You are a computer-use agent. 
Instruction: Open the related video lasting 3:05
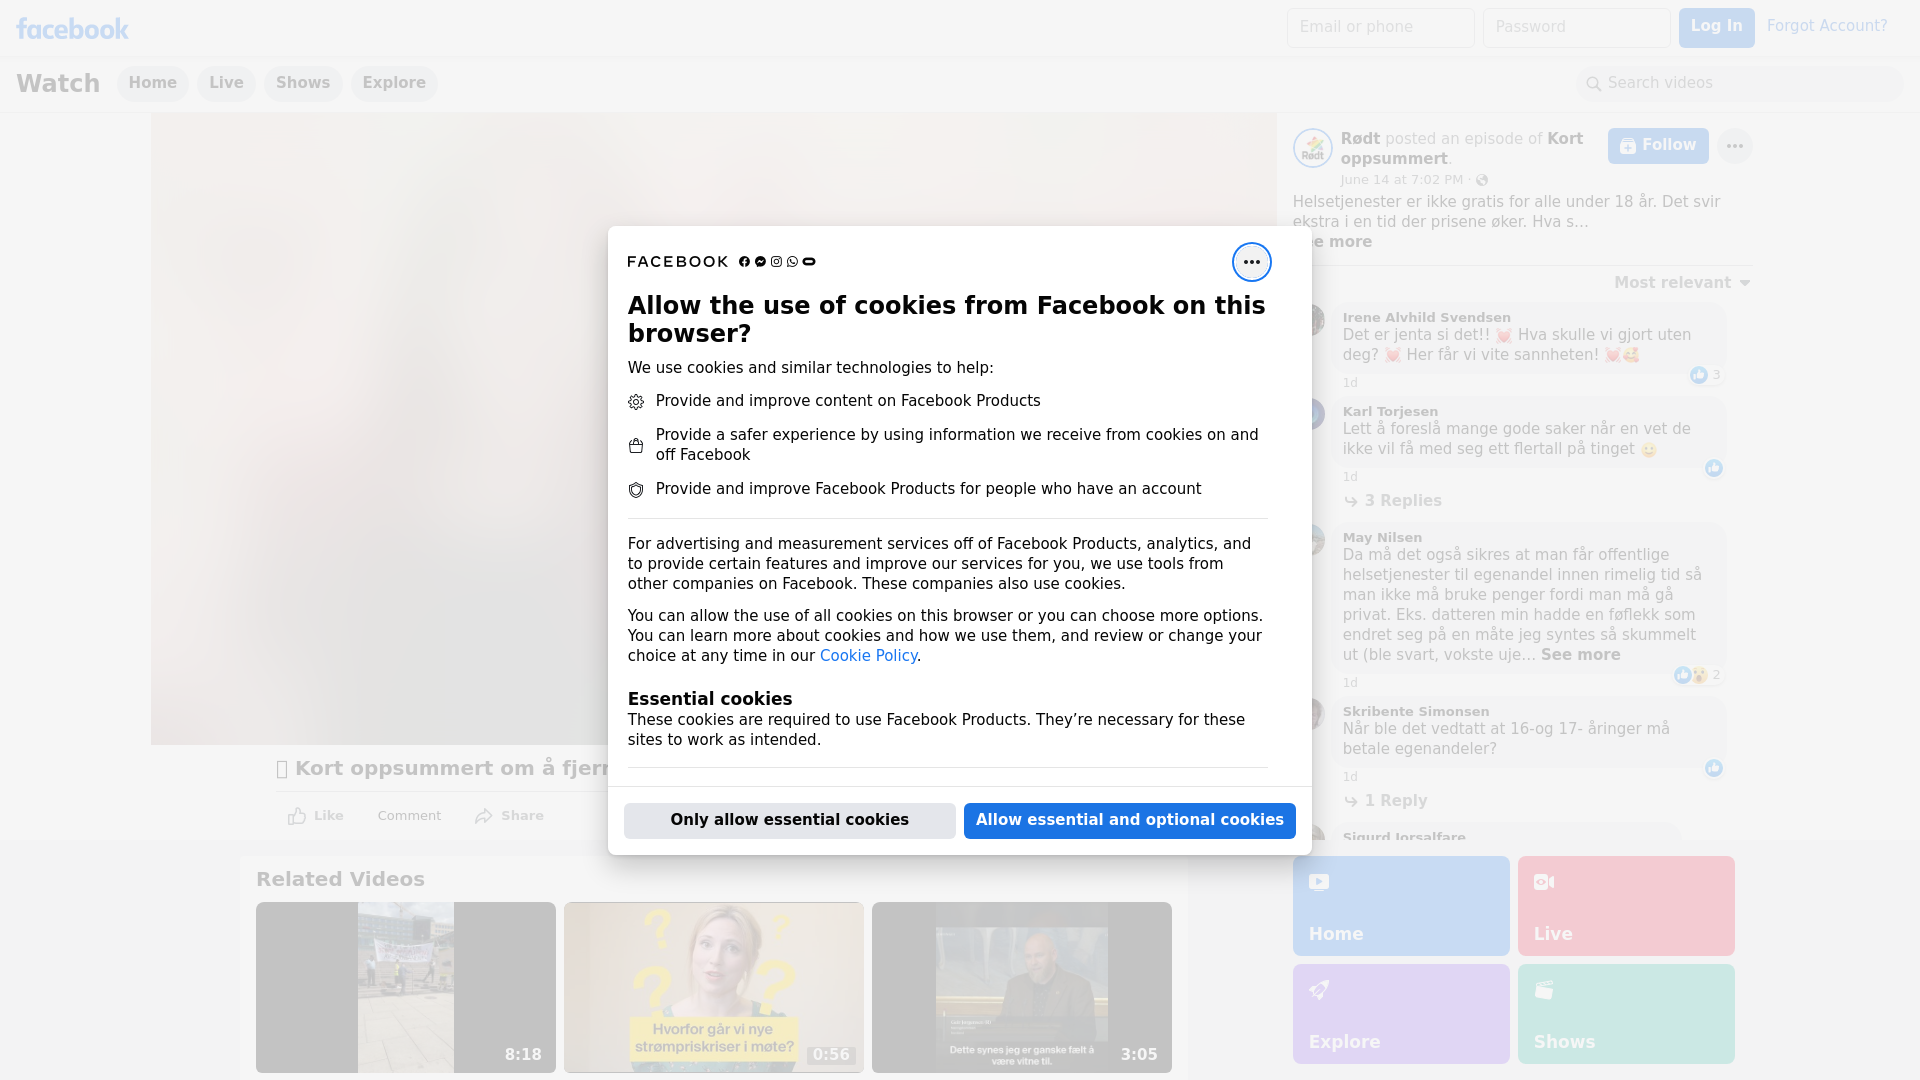pyautogui.click(x=1022, y=988)
